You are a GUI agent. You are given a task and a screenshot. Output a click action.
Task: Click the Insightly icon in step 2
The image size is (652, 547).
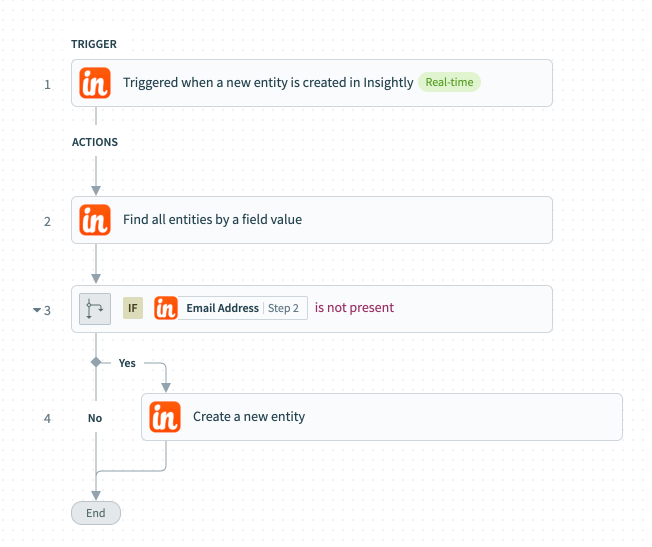(95, 220)
